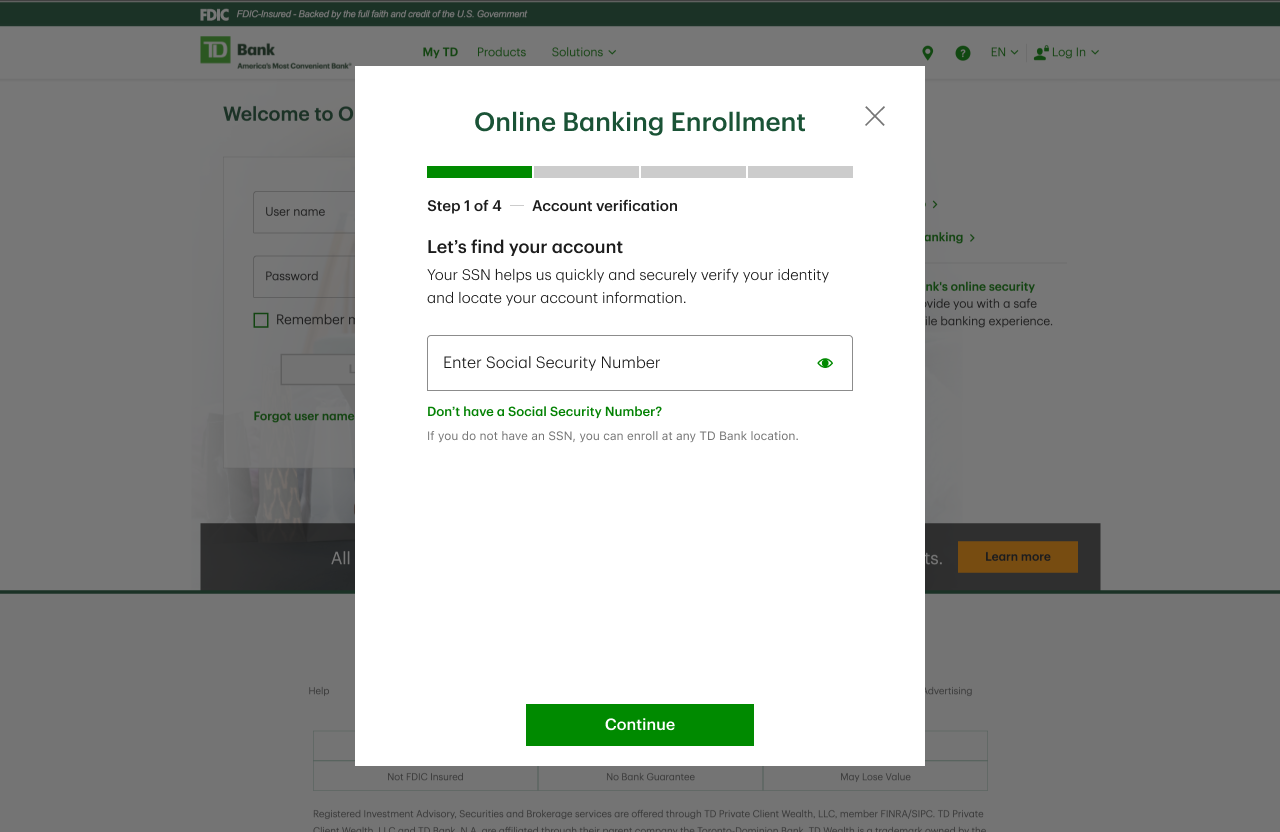Click the Help footer link
Image resolution: width=1280 pixels, height=832 pixels.
coord(319,691)
